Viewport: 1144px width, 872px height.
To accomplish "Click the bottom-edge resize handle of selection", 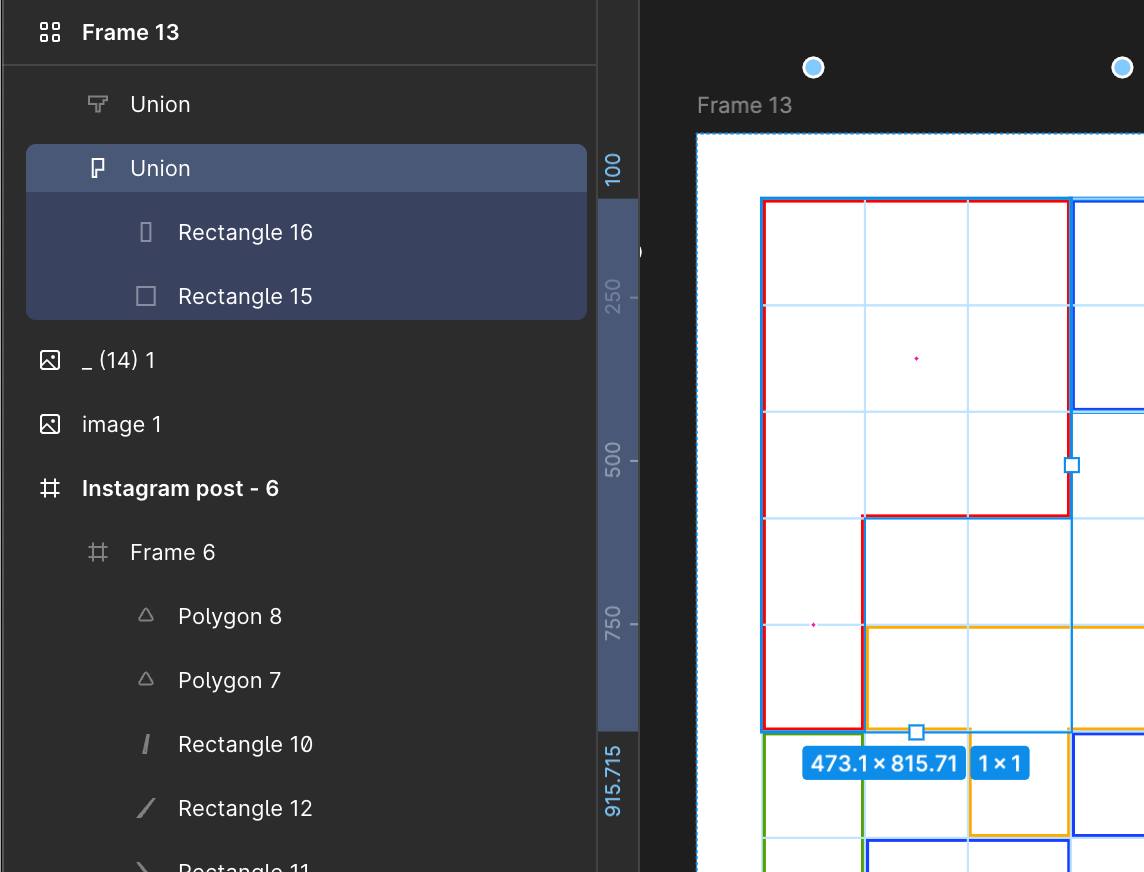I will (916, 732).
